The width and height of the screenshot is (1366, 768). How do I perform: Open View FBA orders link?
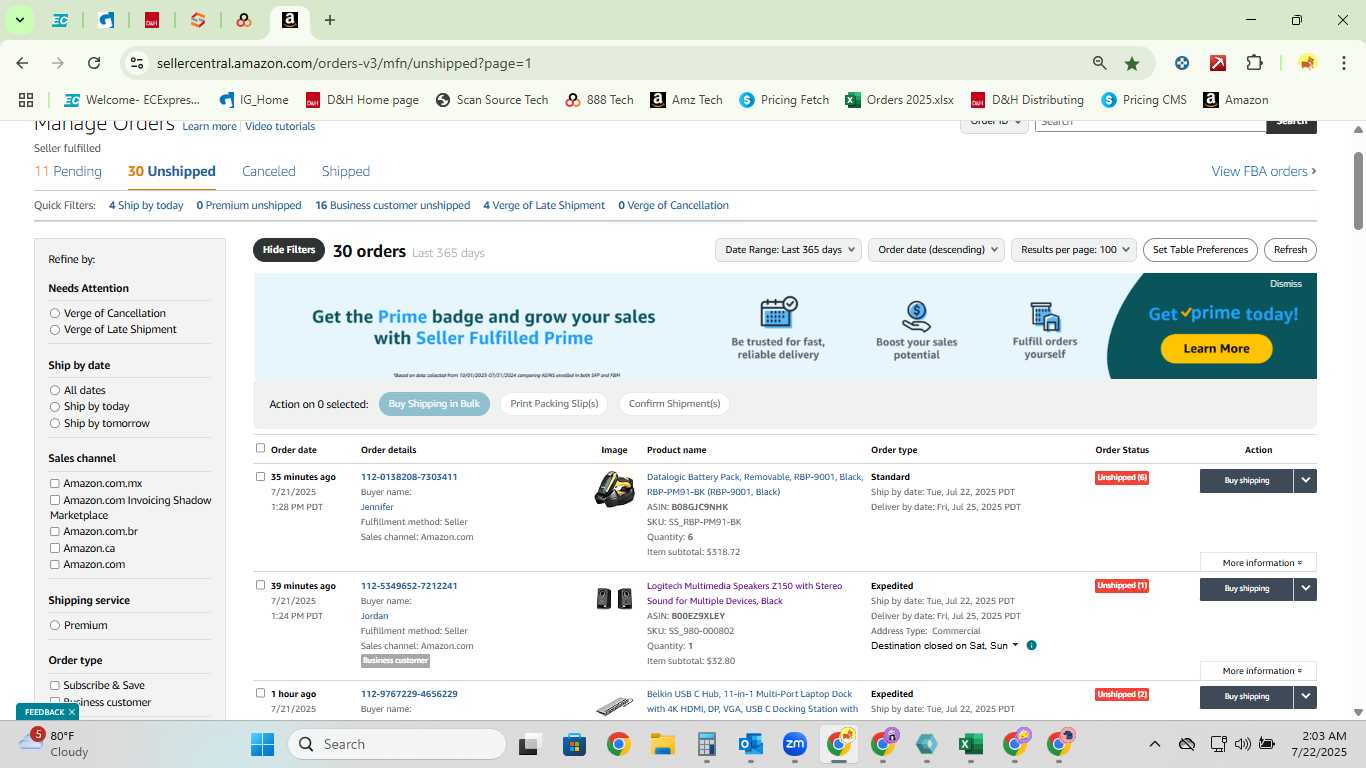coord(1264,171)
